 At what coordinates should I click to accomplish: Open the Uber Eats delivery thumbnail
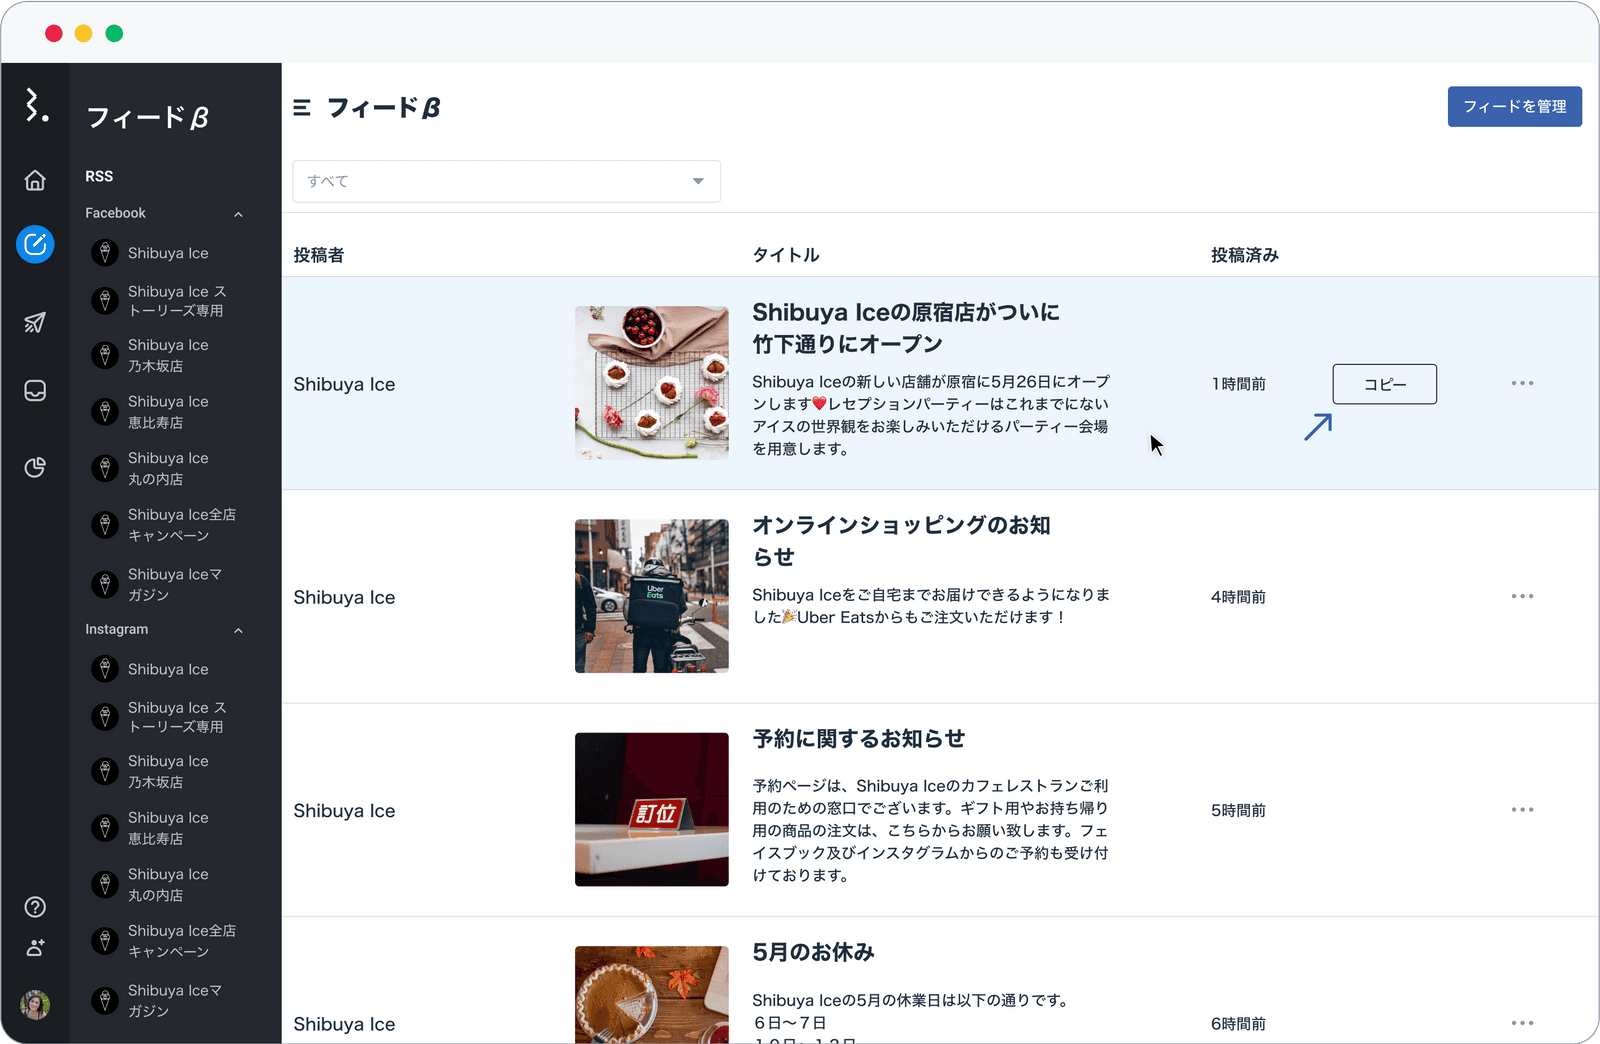coord(651,596)
